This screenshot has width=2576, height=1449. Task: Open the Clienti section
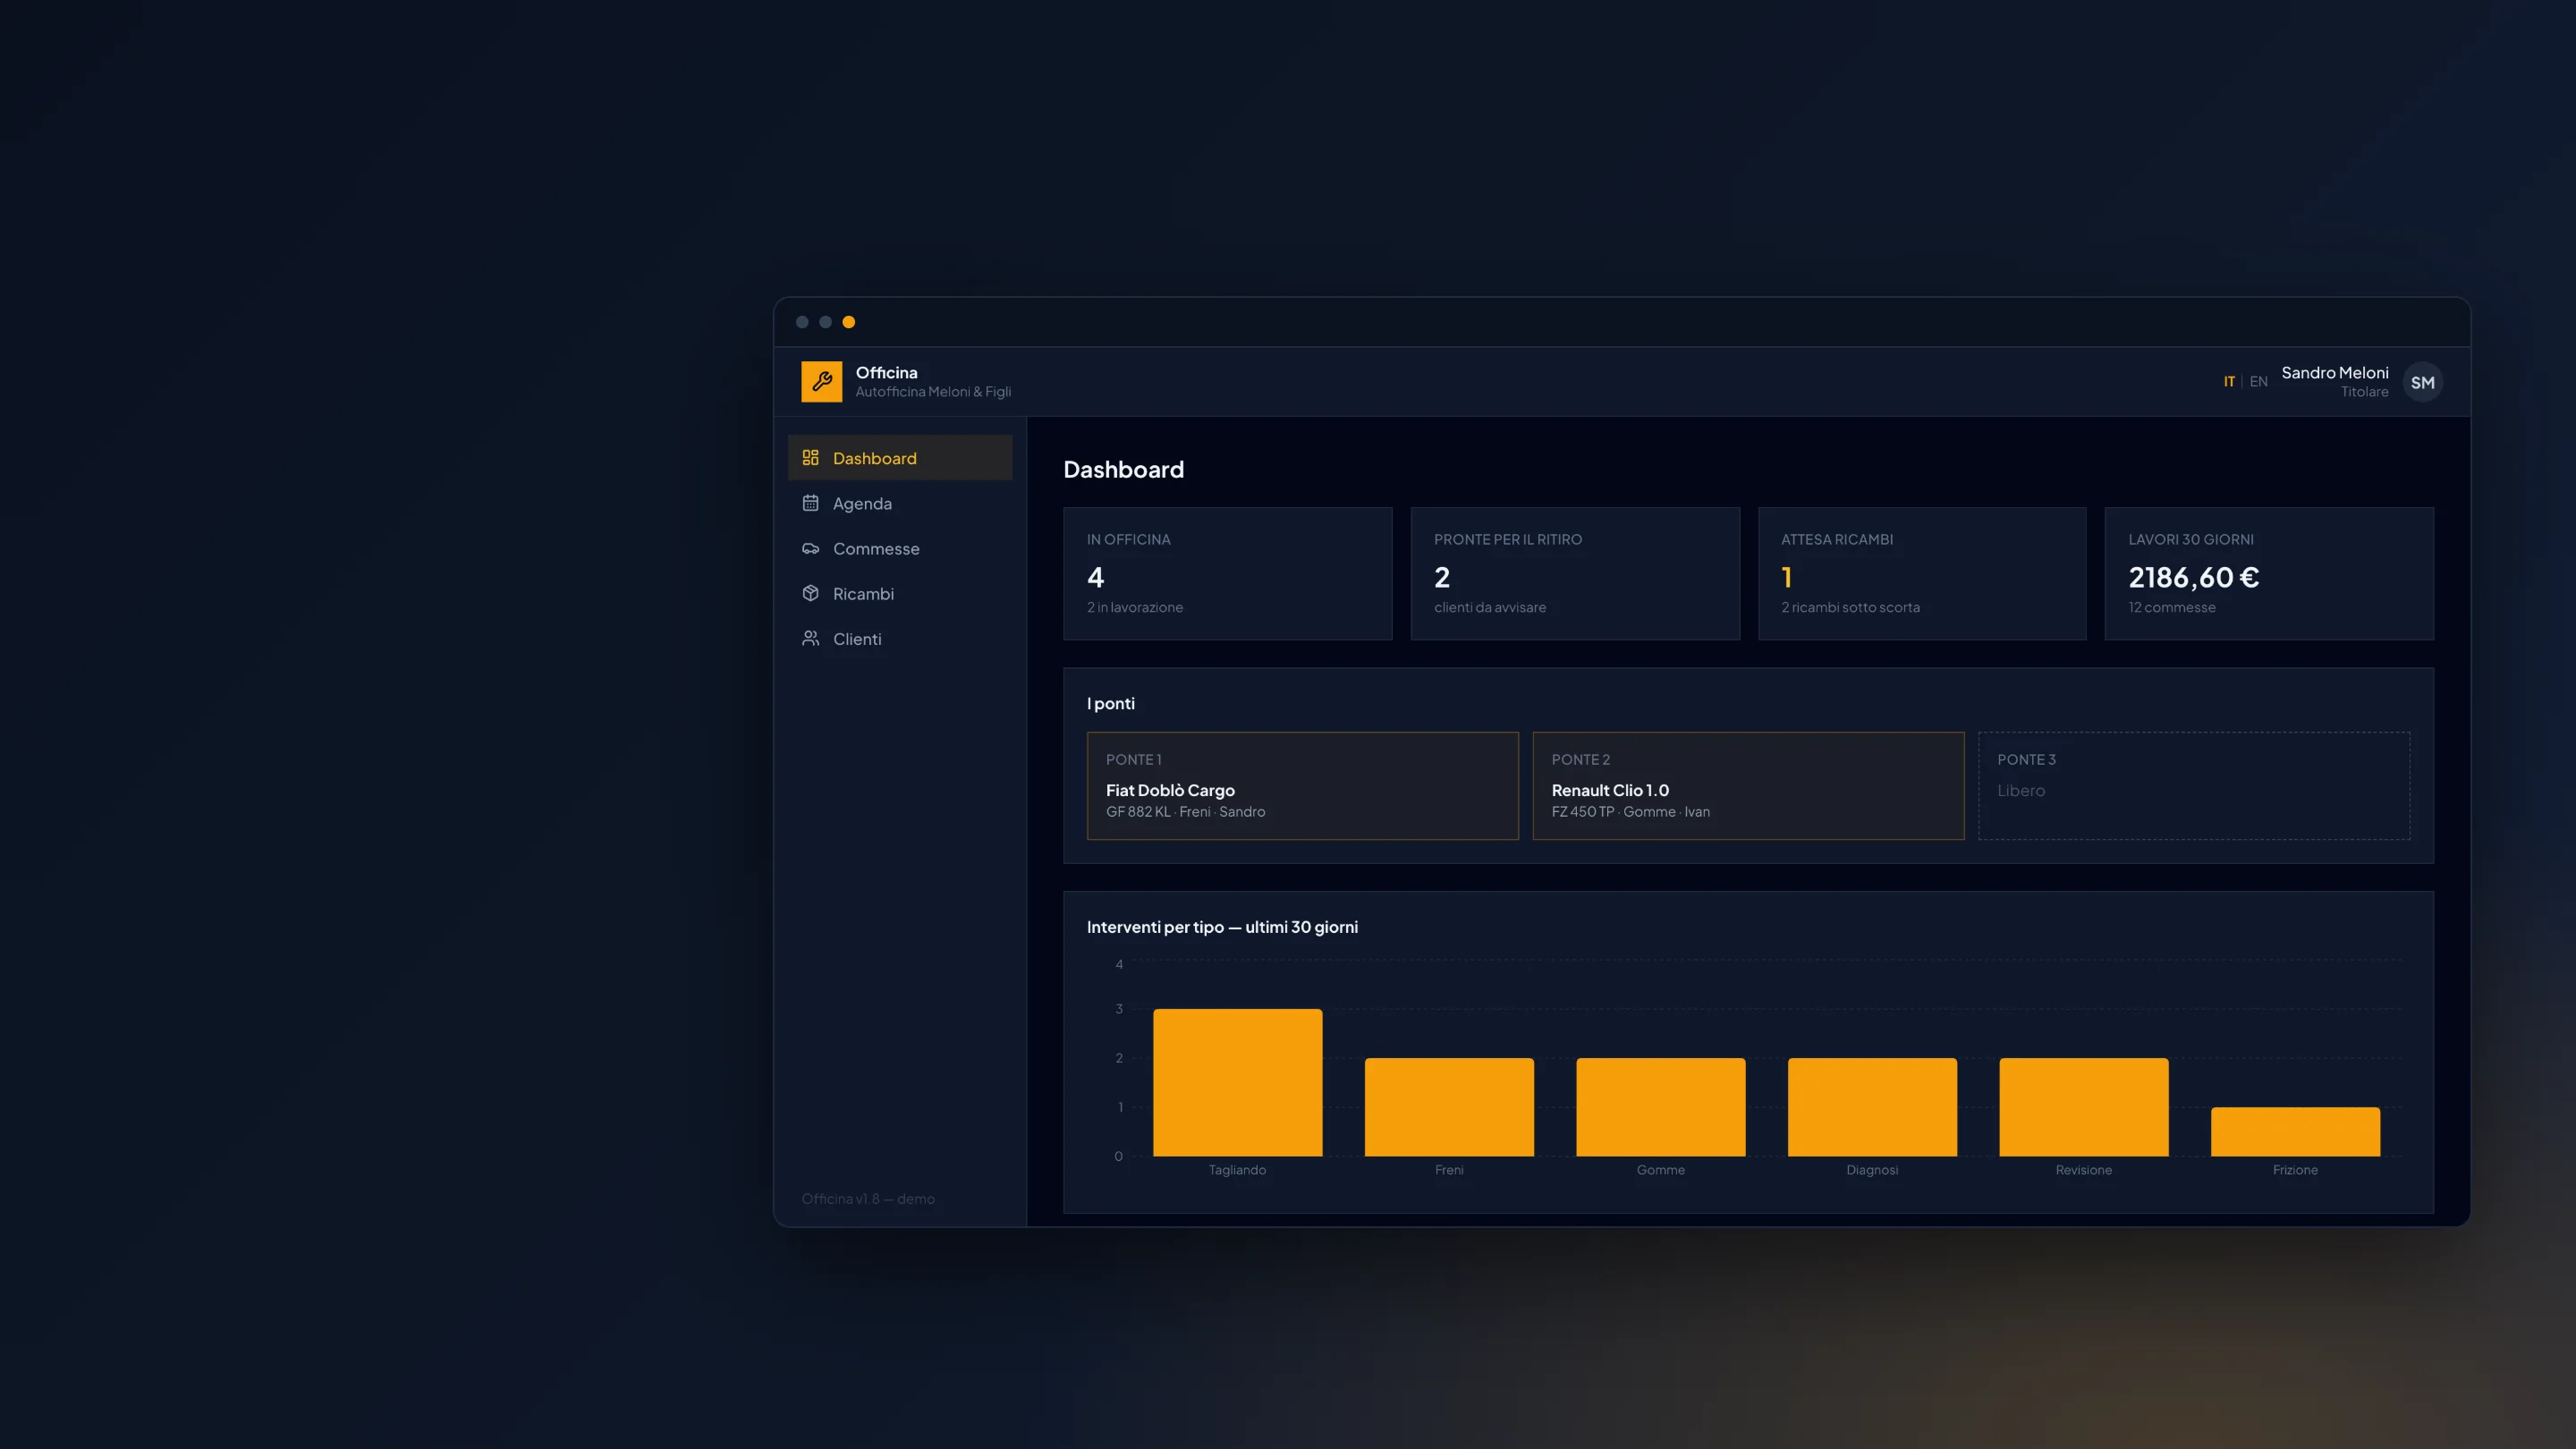pos(900,638)
